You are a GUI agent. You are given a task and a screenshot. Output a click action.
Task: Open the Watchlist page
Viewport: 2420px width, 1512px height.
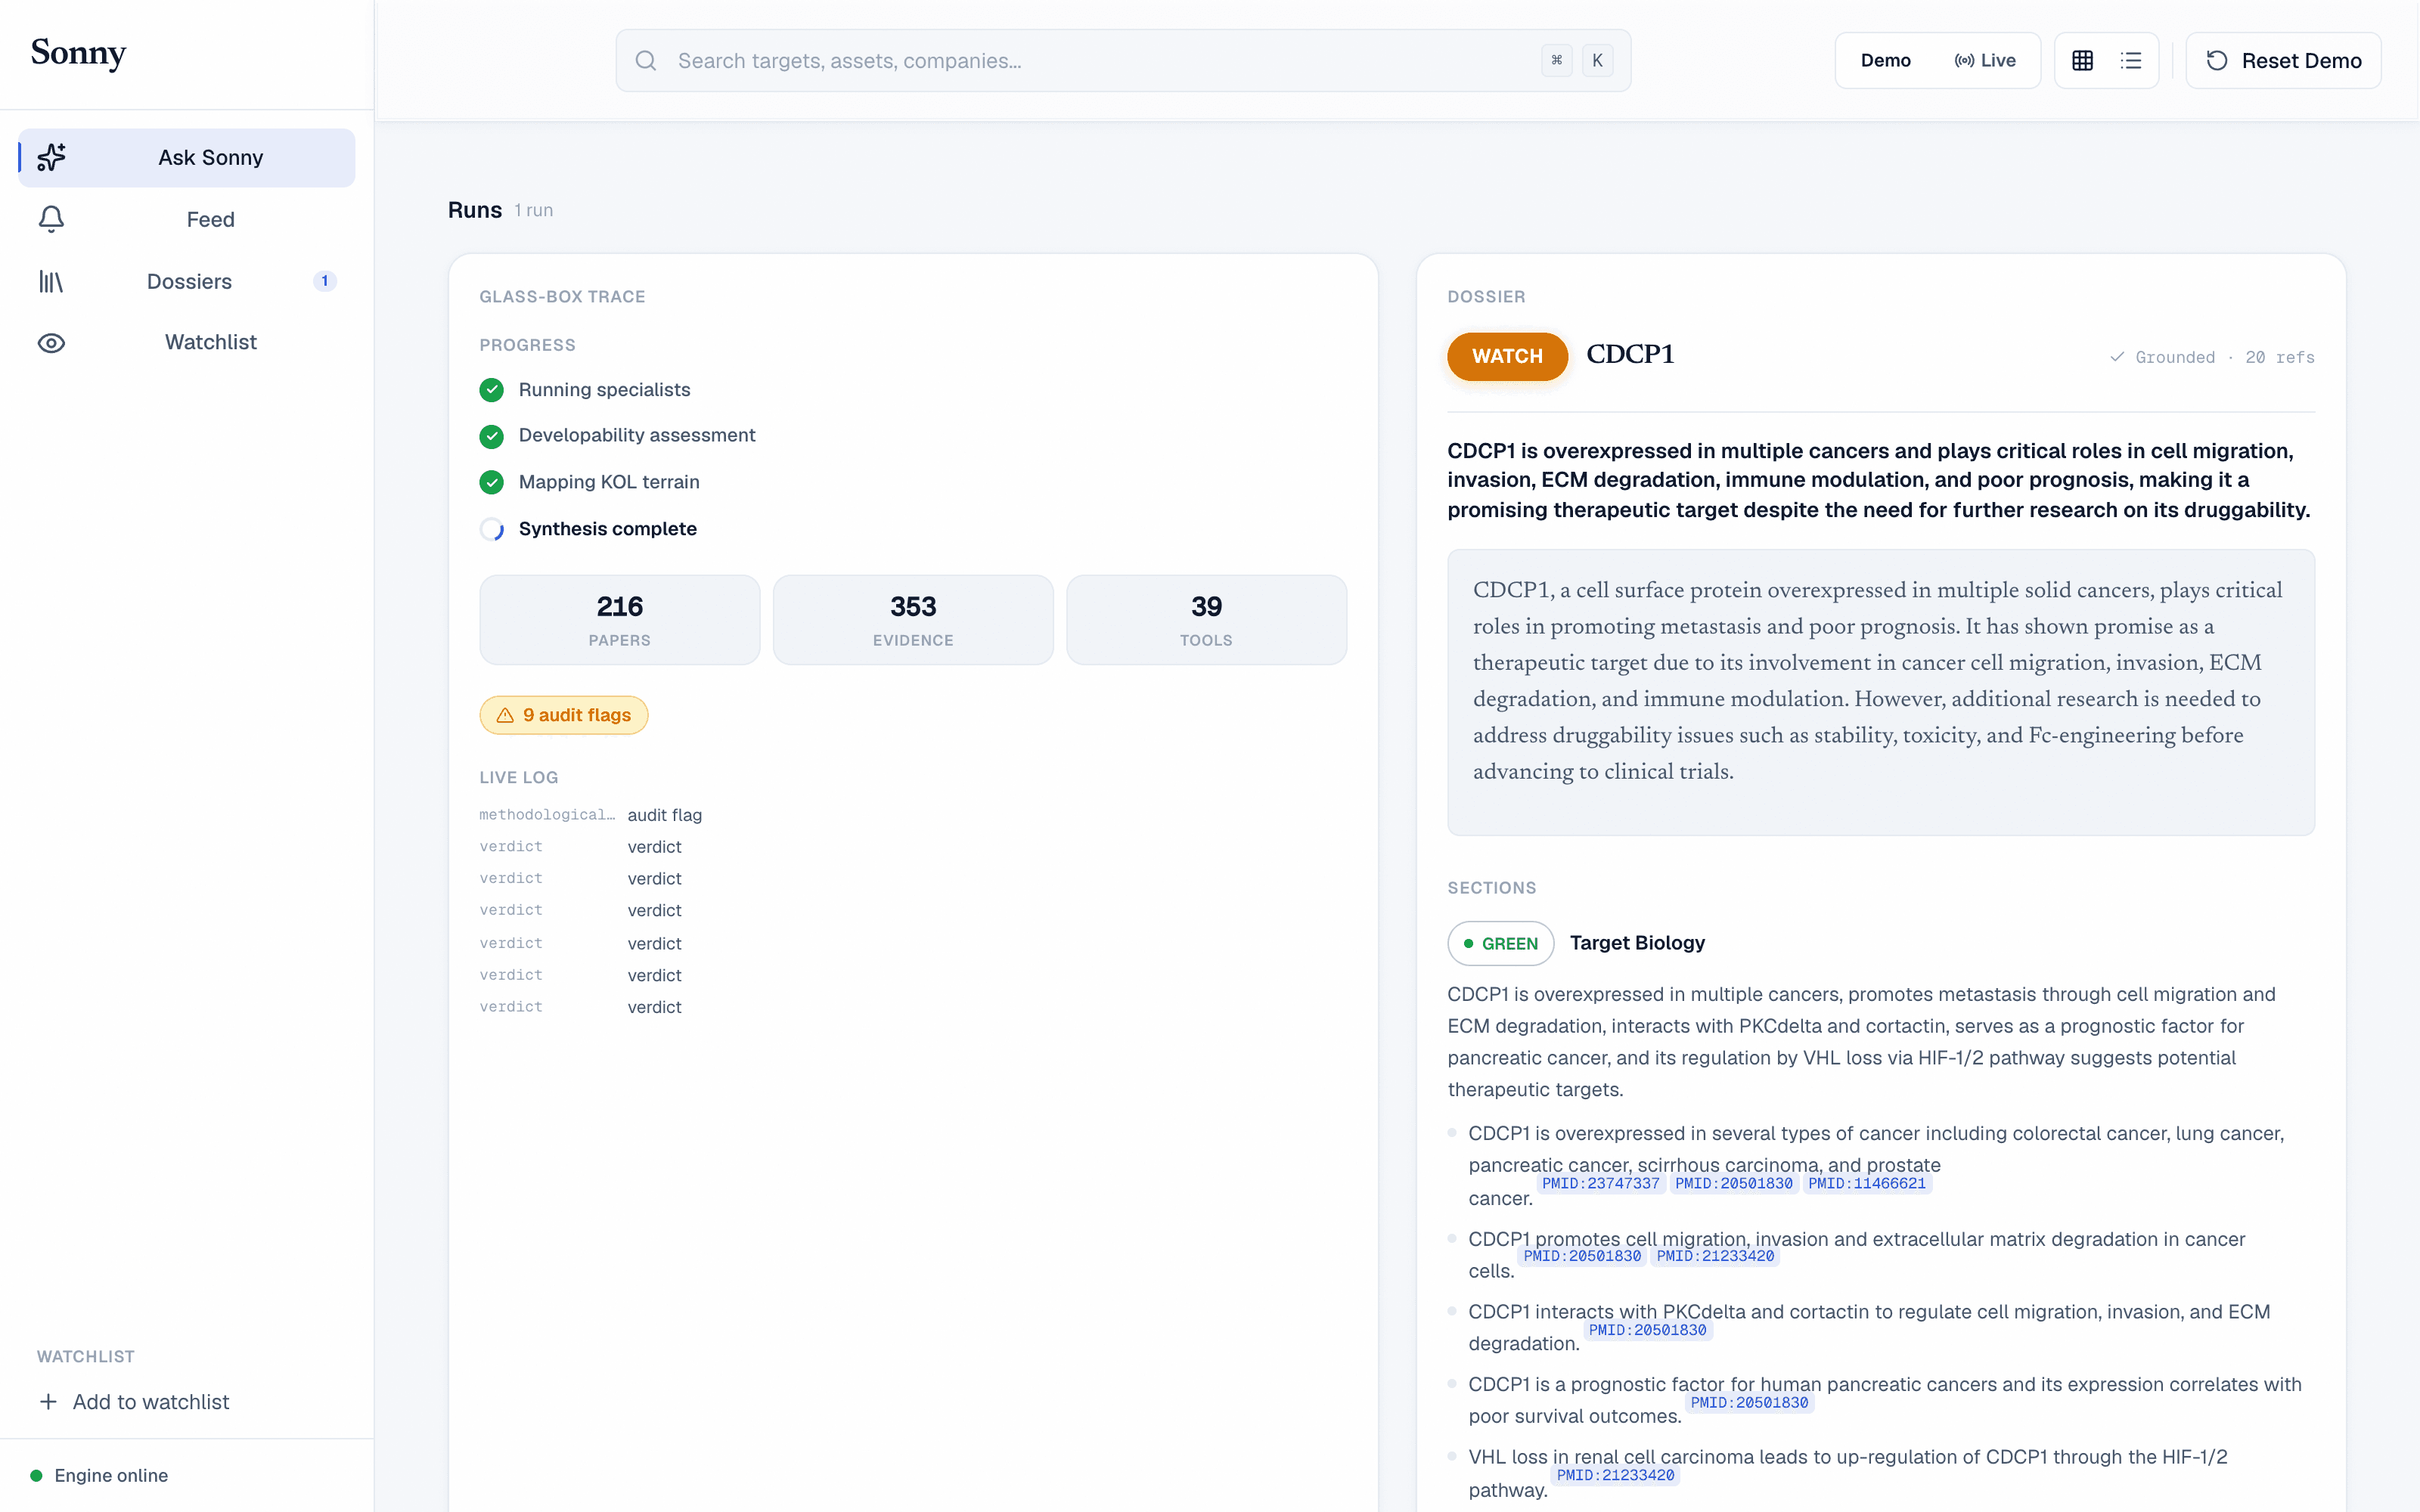pos(187,343)
